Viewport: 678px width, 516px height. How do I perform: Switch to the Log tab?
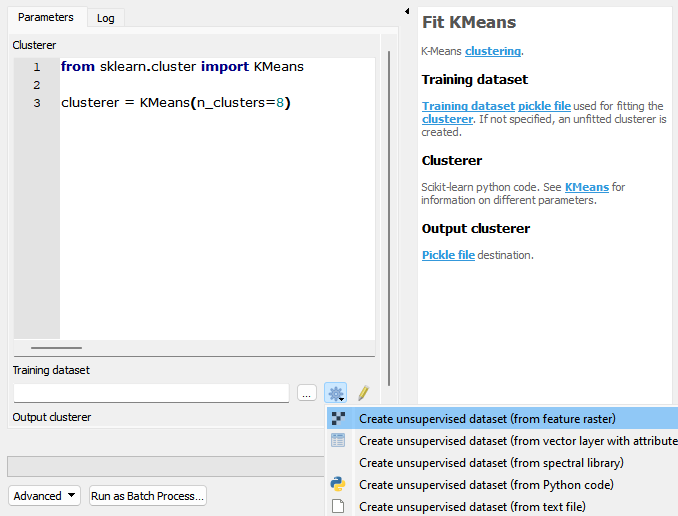click(106, 18)
